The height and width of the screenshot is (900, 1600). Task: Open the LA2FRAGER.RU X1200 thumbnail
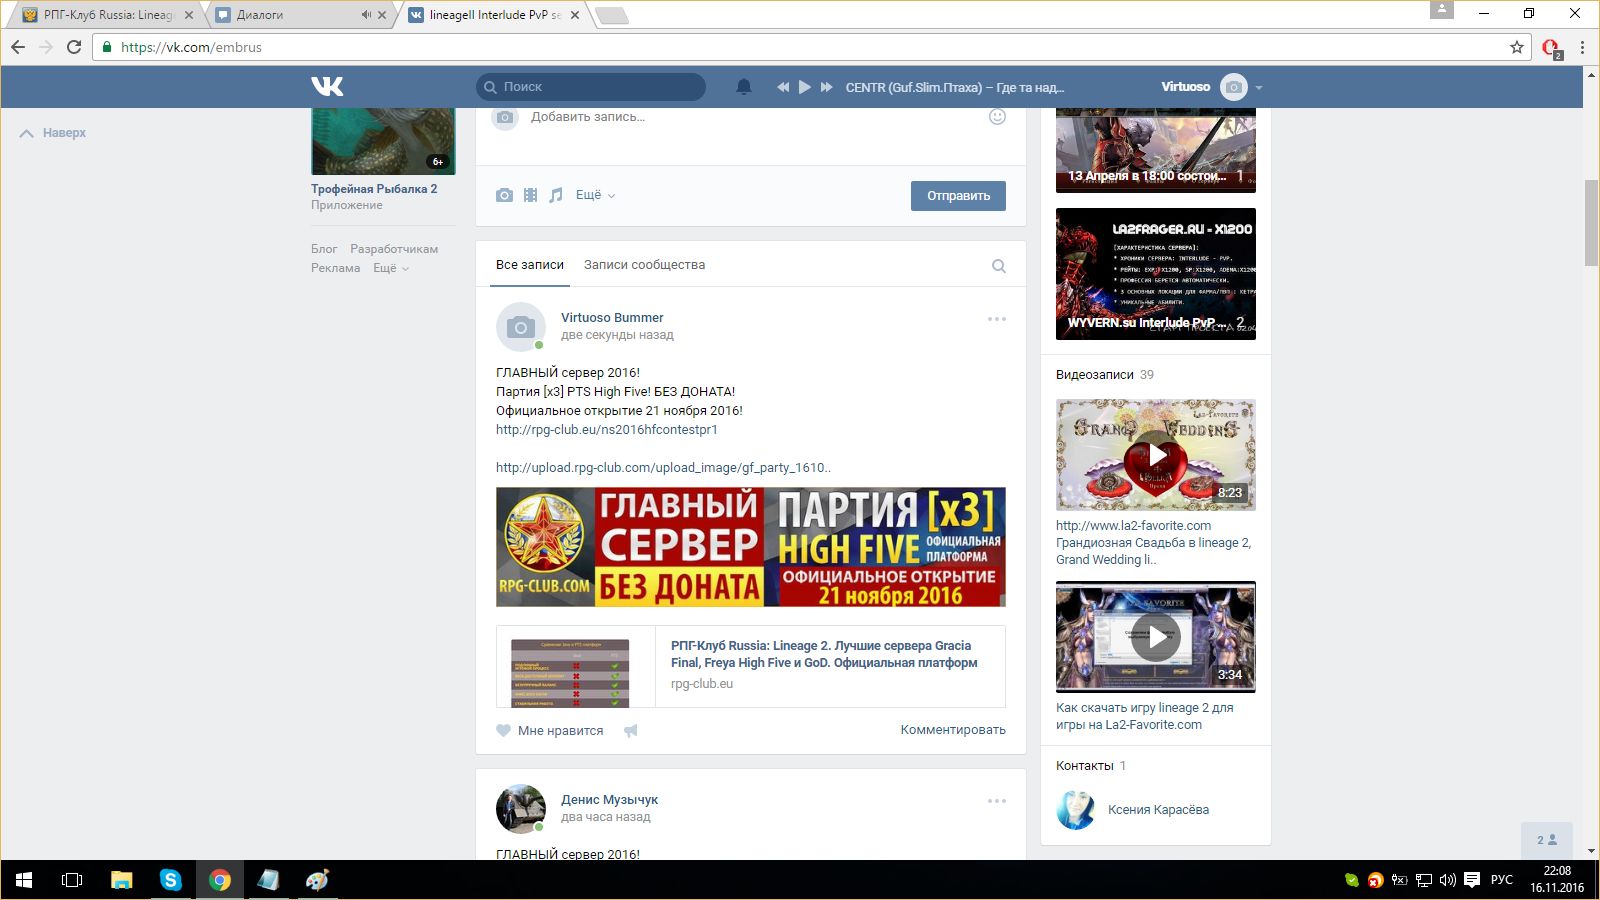1156,274
